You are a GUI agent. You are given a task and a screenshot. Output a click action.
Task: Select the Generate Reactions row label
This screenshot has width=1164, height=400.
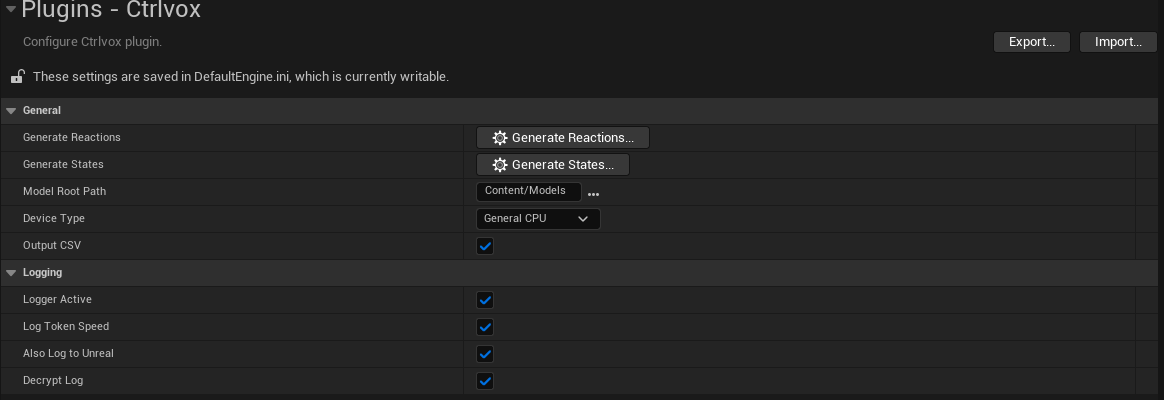pos(72,137)
